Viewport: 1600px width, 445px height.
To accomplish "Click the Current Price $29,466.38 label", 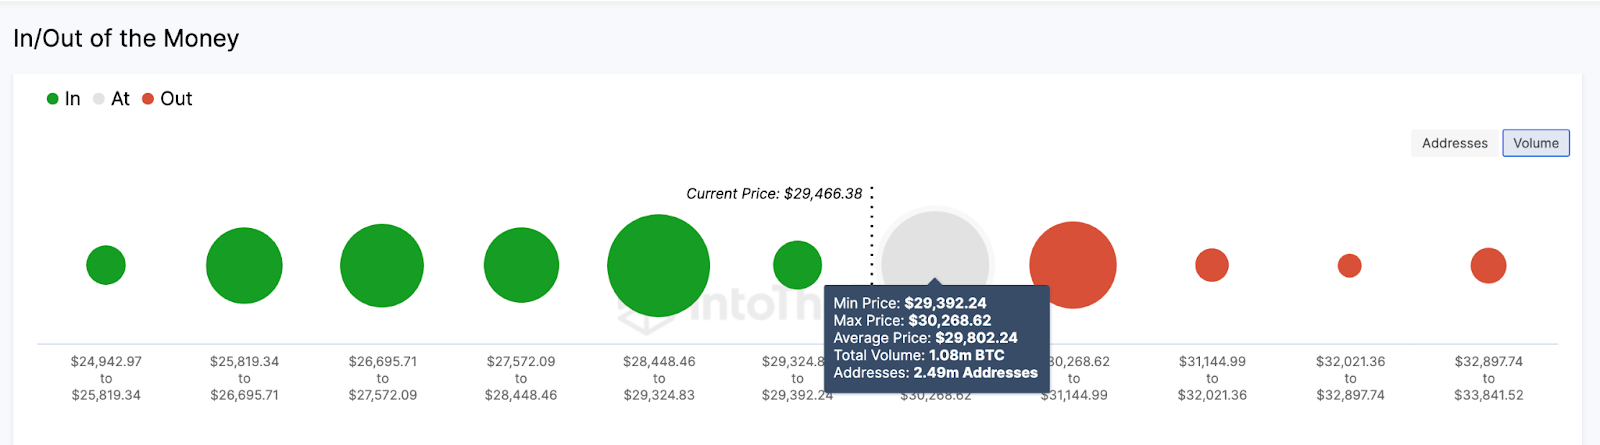I will pyautogui.click(x=774, y=194).
